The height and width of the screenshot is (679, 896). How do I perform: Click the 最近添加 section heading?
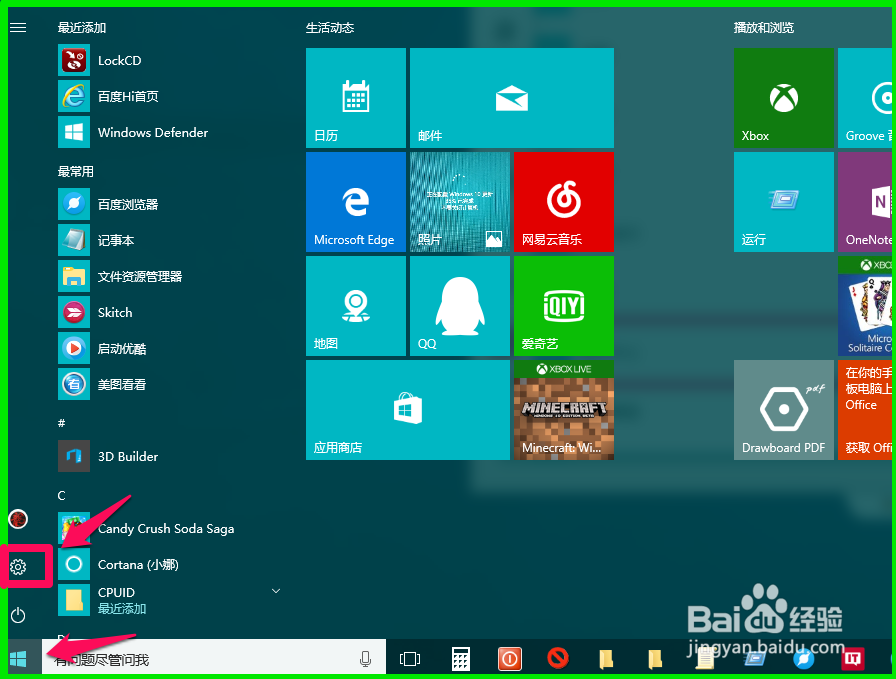(x=82, y=27)
